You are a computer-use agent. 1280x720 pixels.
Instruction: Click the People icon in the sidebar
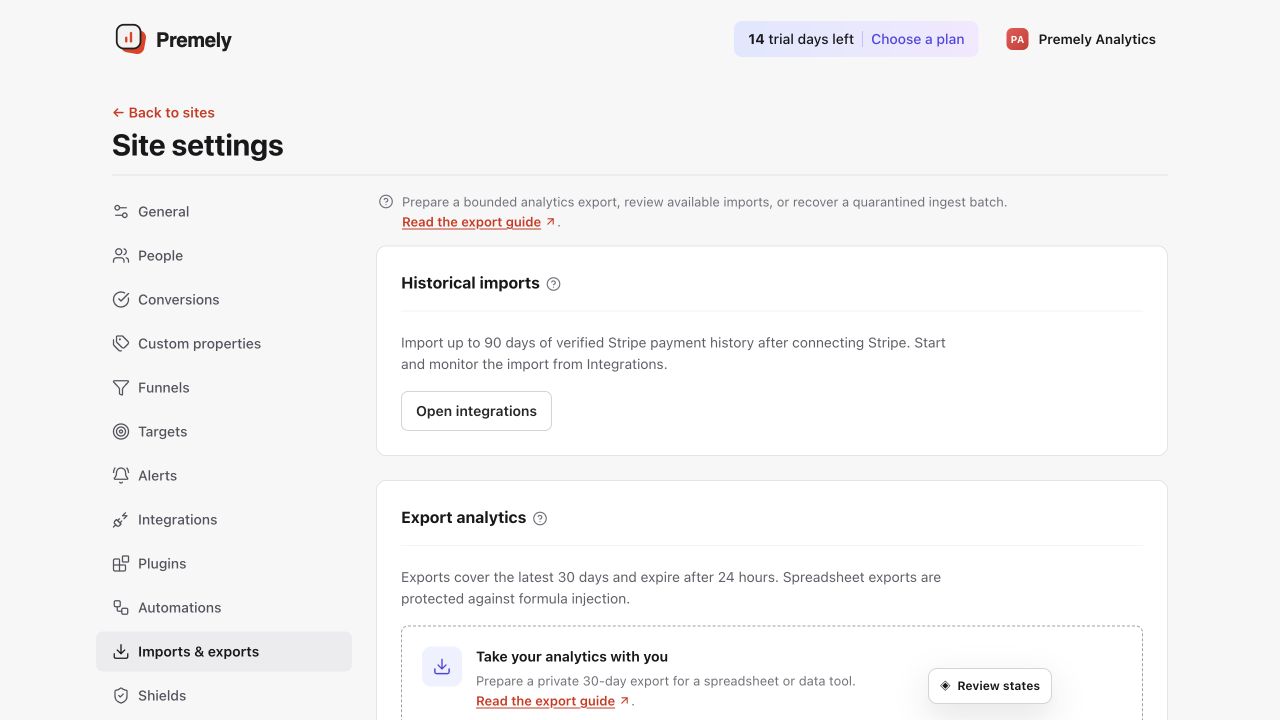tap(121, 256)
